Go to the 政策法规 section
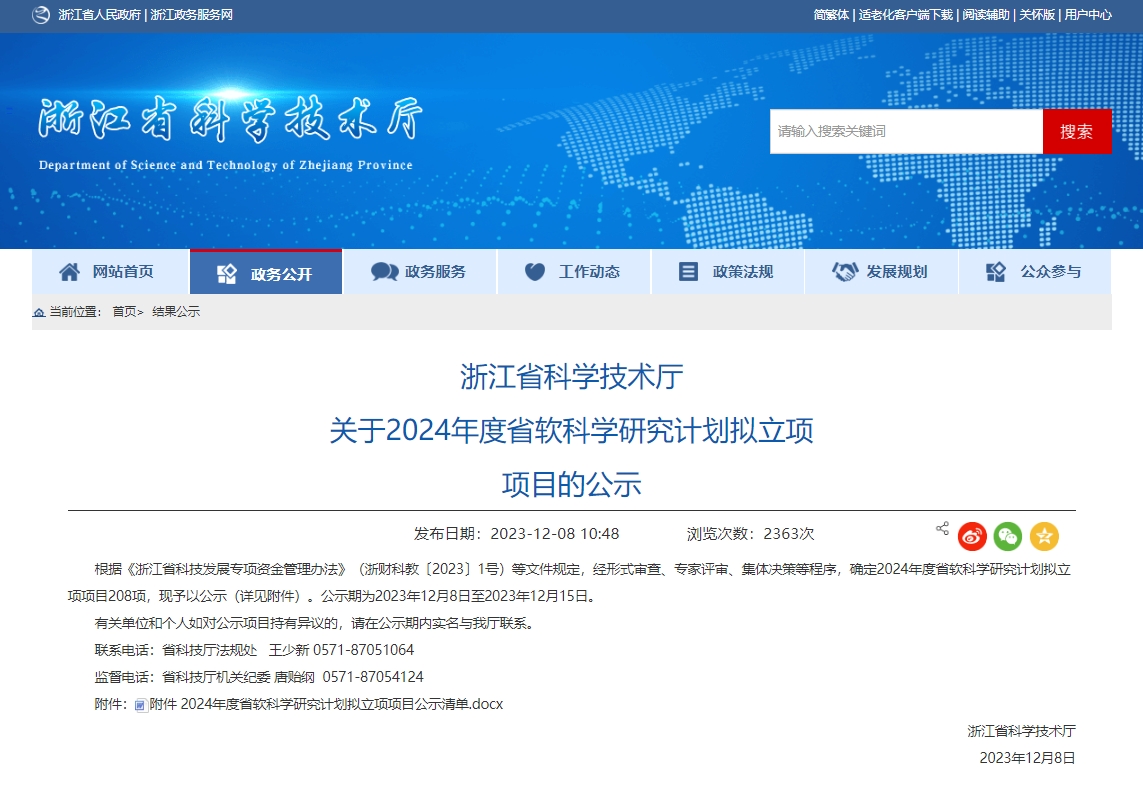1143x797 pixels. pos(727,272)
